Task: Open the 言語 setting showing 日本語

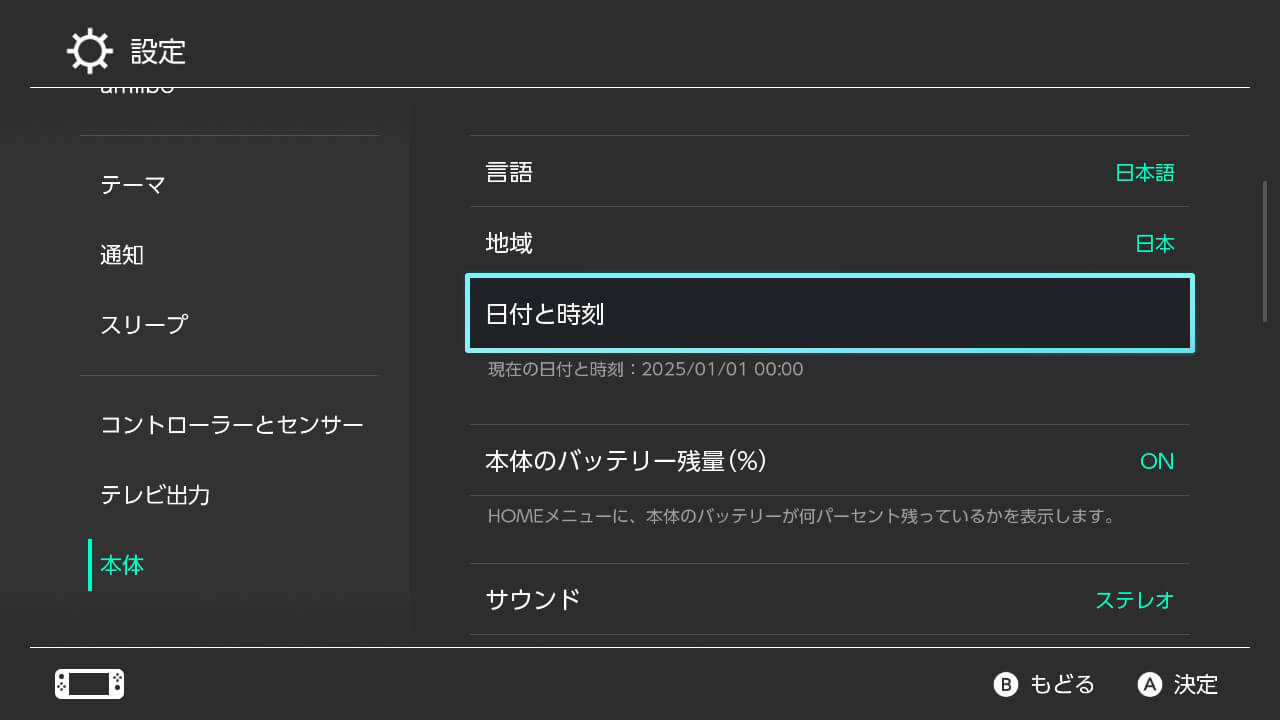Action: 829,172
